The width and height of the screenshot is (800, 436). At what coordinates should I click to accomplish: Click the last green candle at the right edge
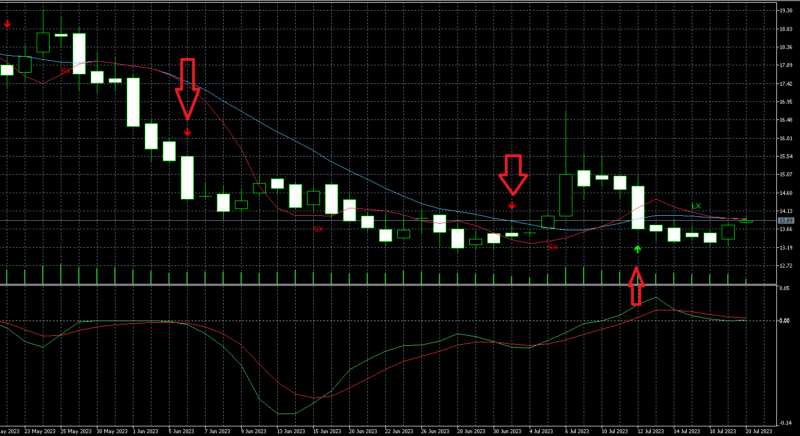pyautogui.click(x=728, y=232)
